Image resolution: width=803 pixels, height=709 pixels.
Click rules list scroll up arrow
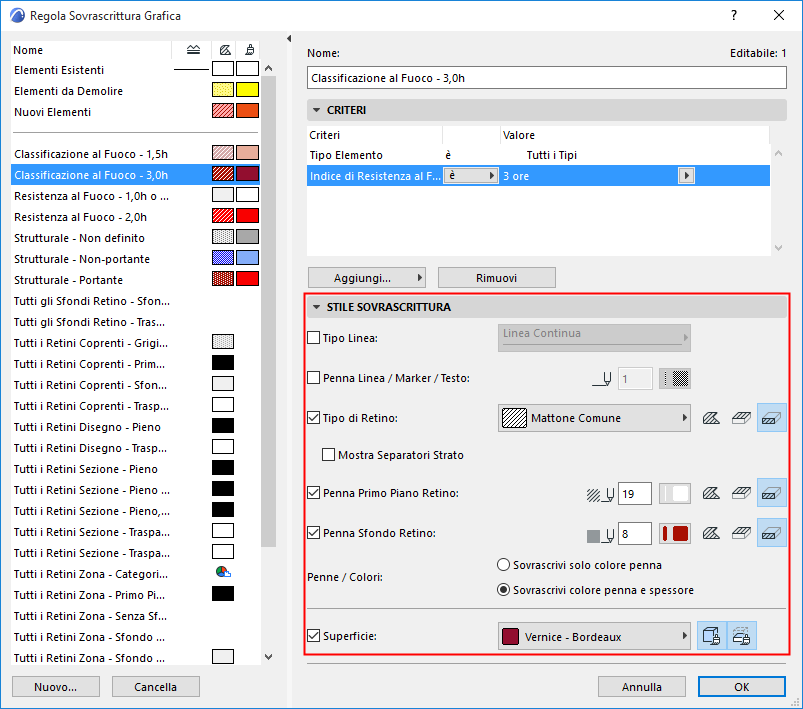click(x=268, y=68)
